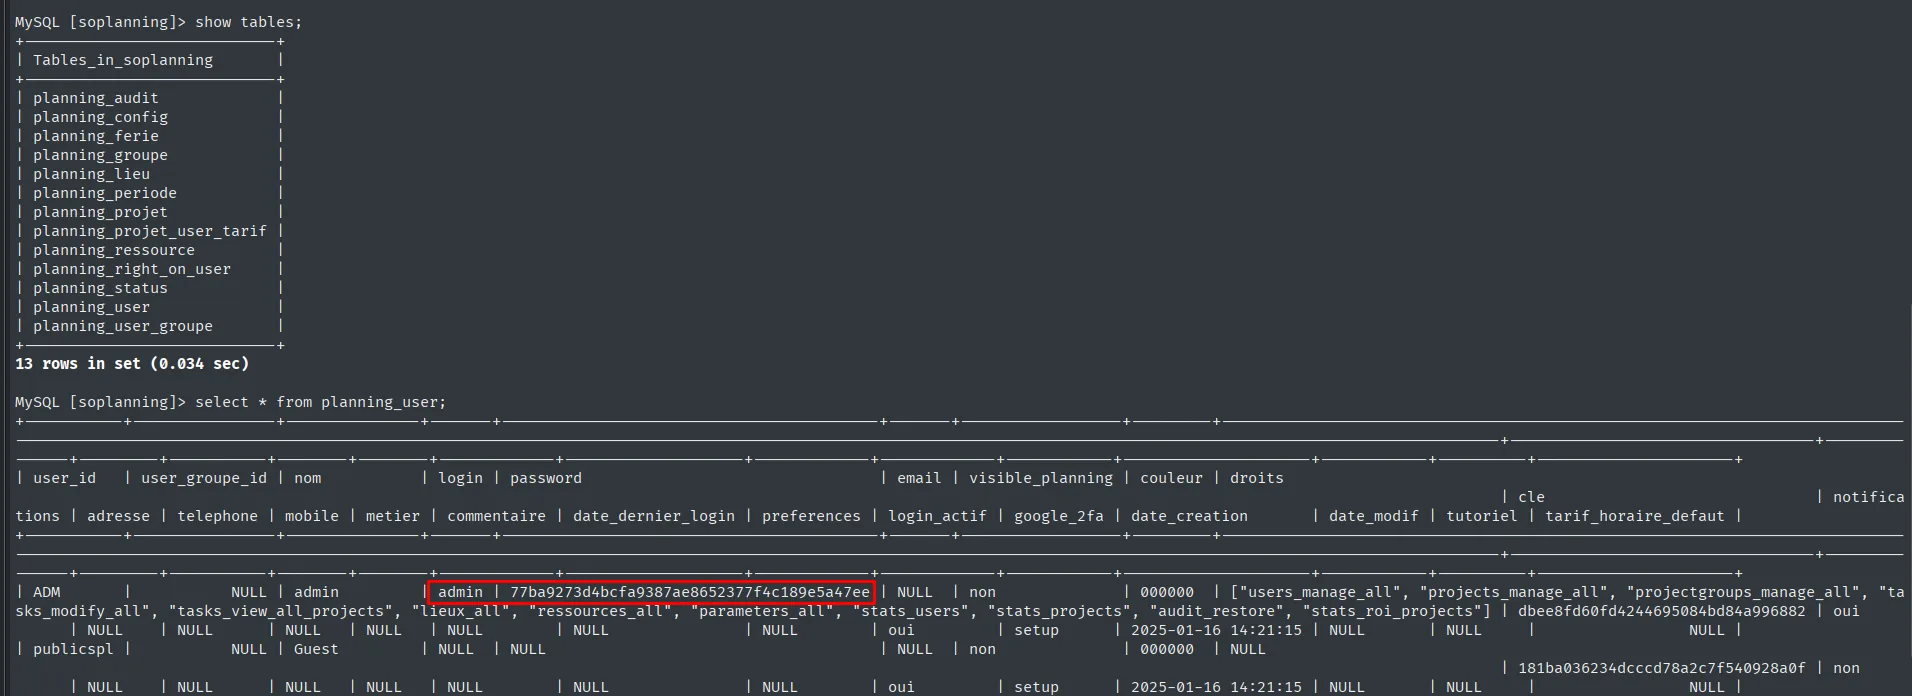Click the droits column header
Screen dimensions: 1912x696
point(1257,478)
